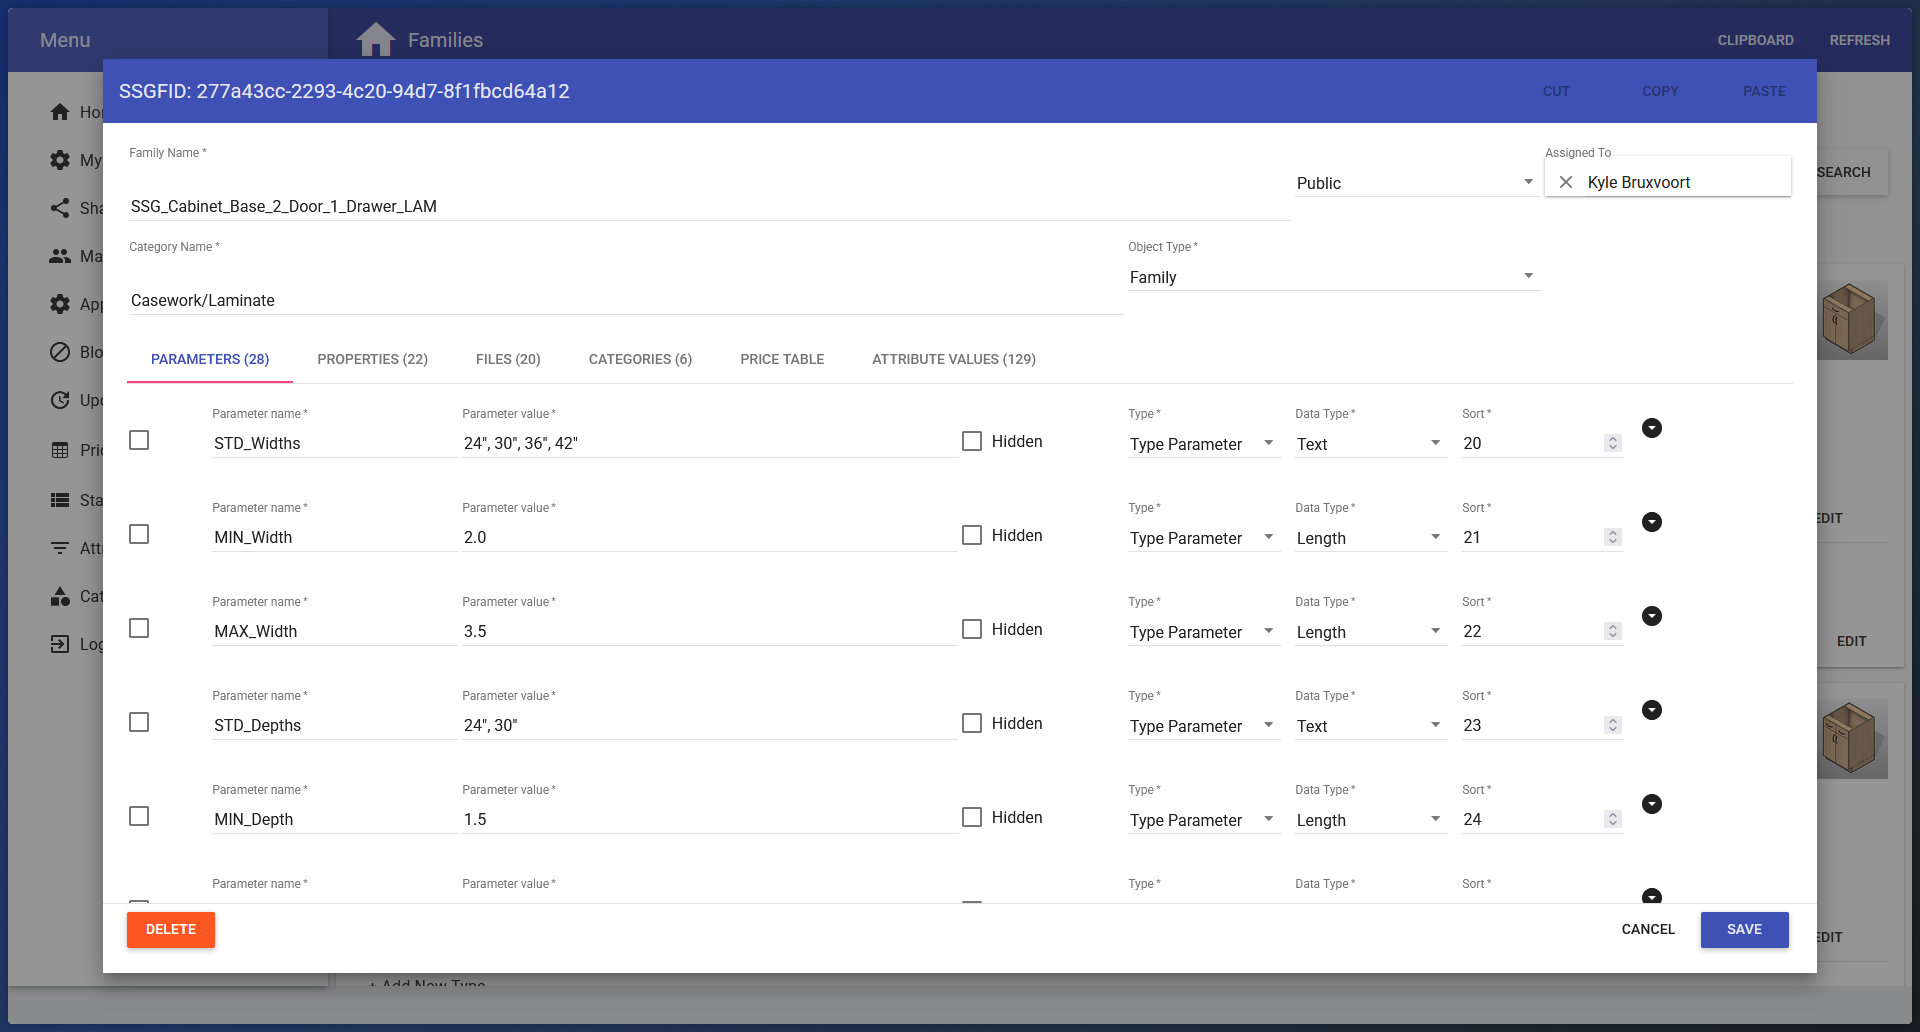Toggle Hidden for the STD_Depths parameter

point(971,723)
